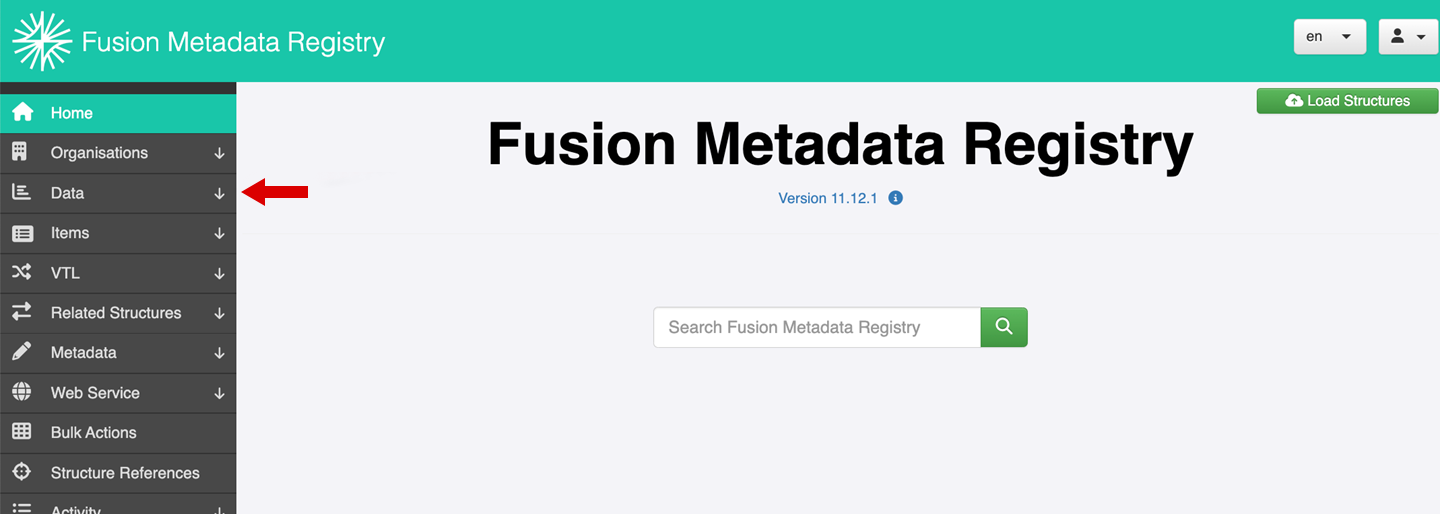Click the green search magnifier button
Viewport: 1440px width, 514px height.
point(1004,327)
